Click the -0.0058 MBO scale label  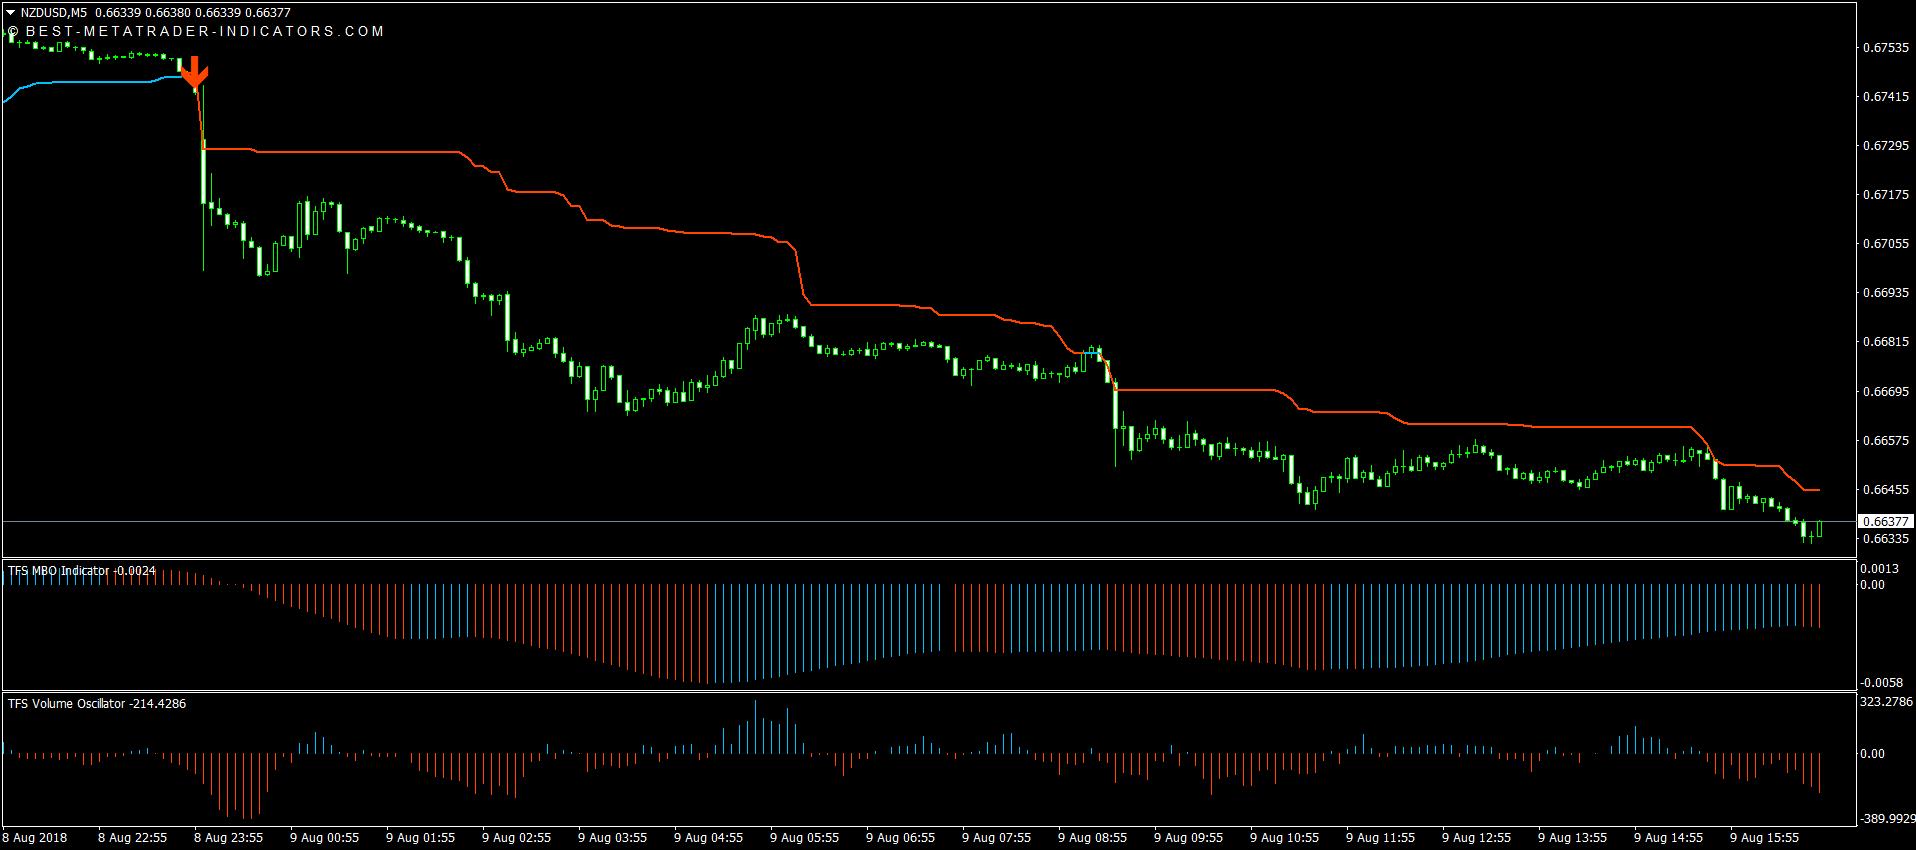click(x=1881, y=682)
